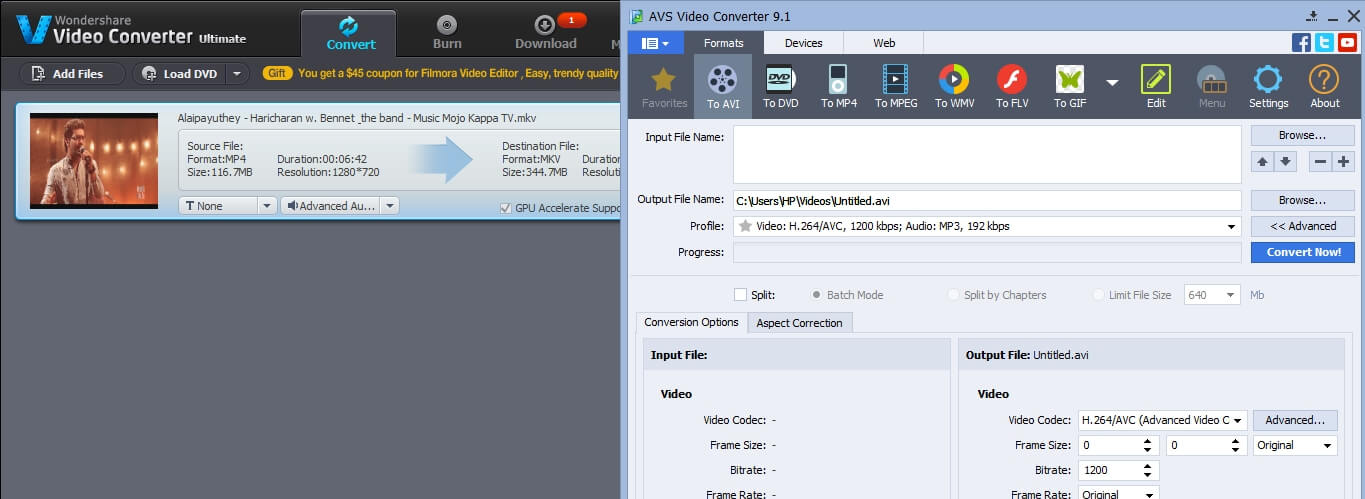Click the concert video thumbnail in Wondershare
The image size is (1365, 499).
click(x=94, y=160)
